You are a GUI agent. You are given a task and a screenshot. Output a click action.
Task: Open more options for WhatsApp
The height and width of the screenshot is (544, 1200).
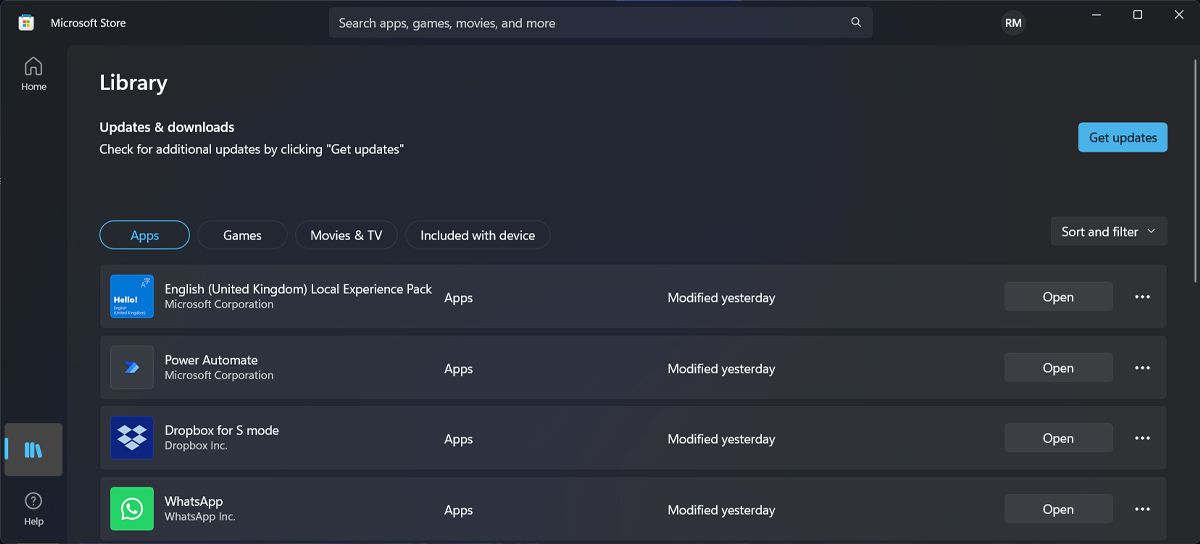(x=1142, y=509)
